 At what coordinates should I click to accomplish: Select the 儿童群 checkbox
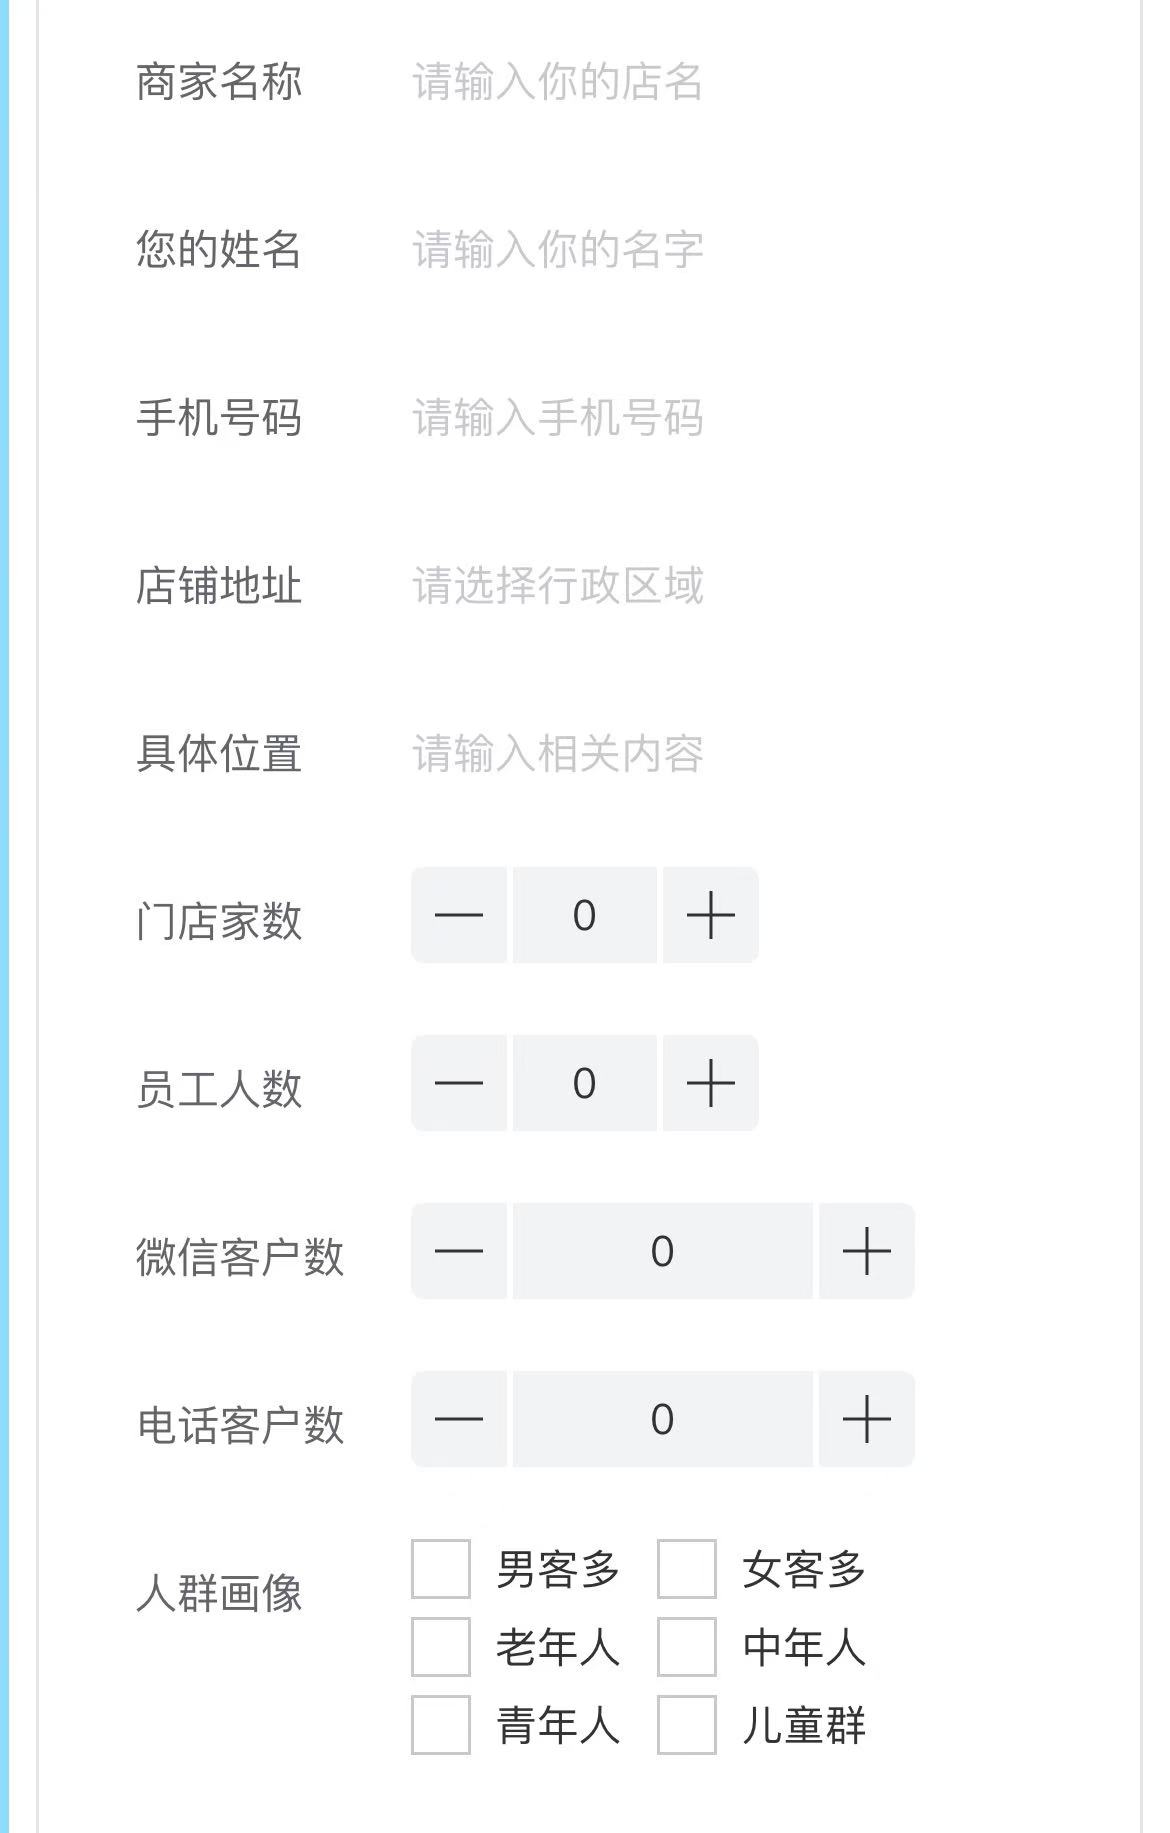click(687, 1723)
